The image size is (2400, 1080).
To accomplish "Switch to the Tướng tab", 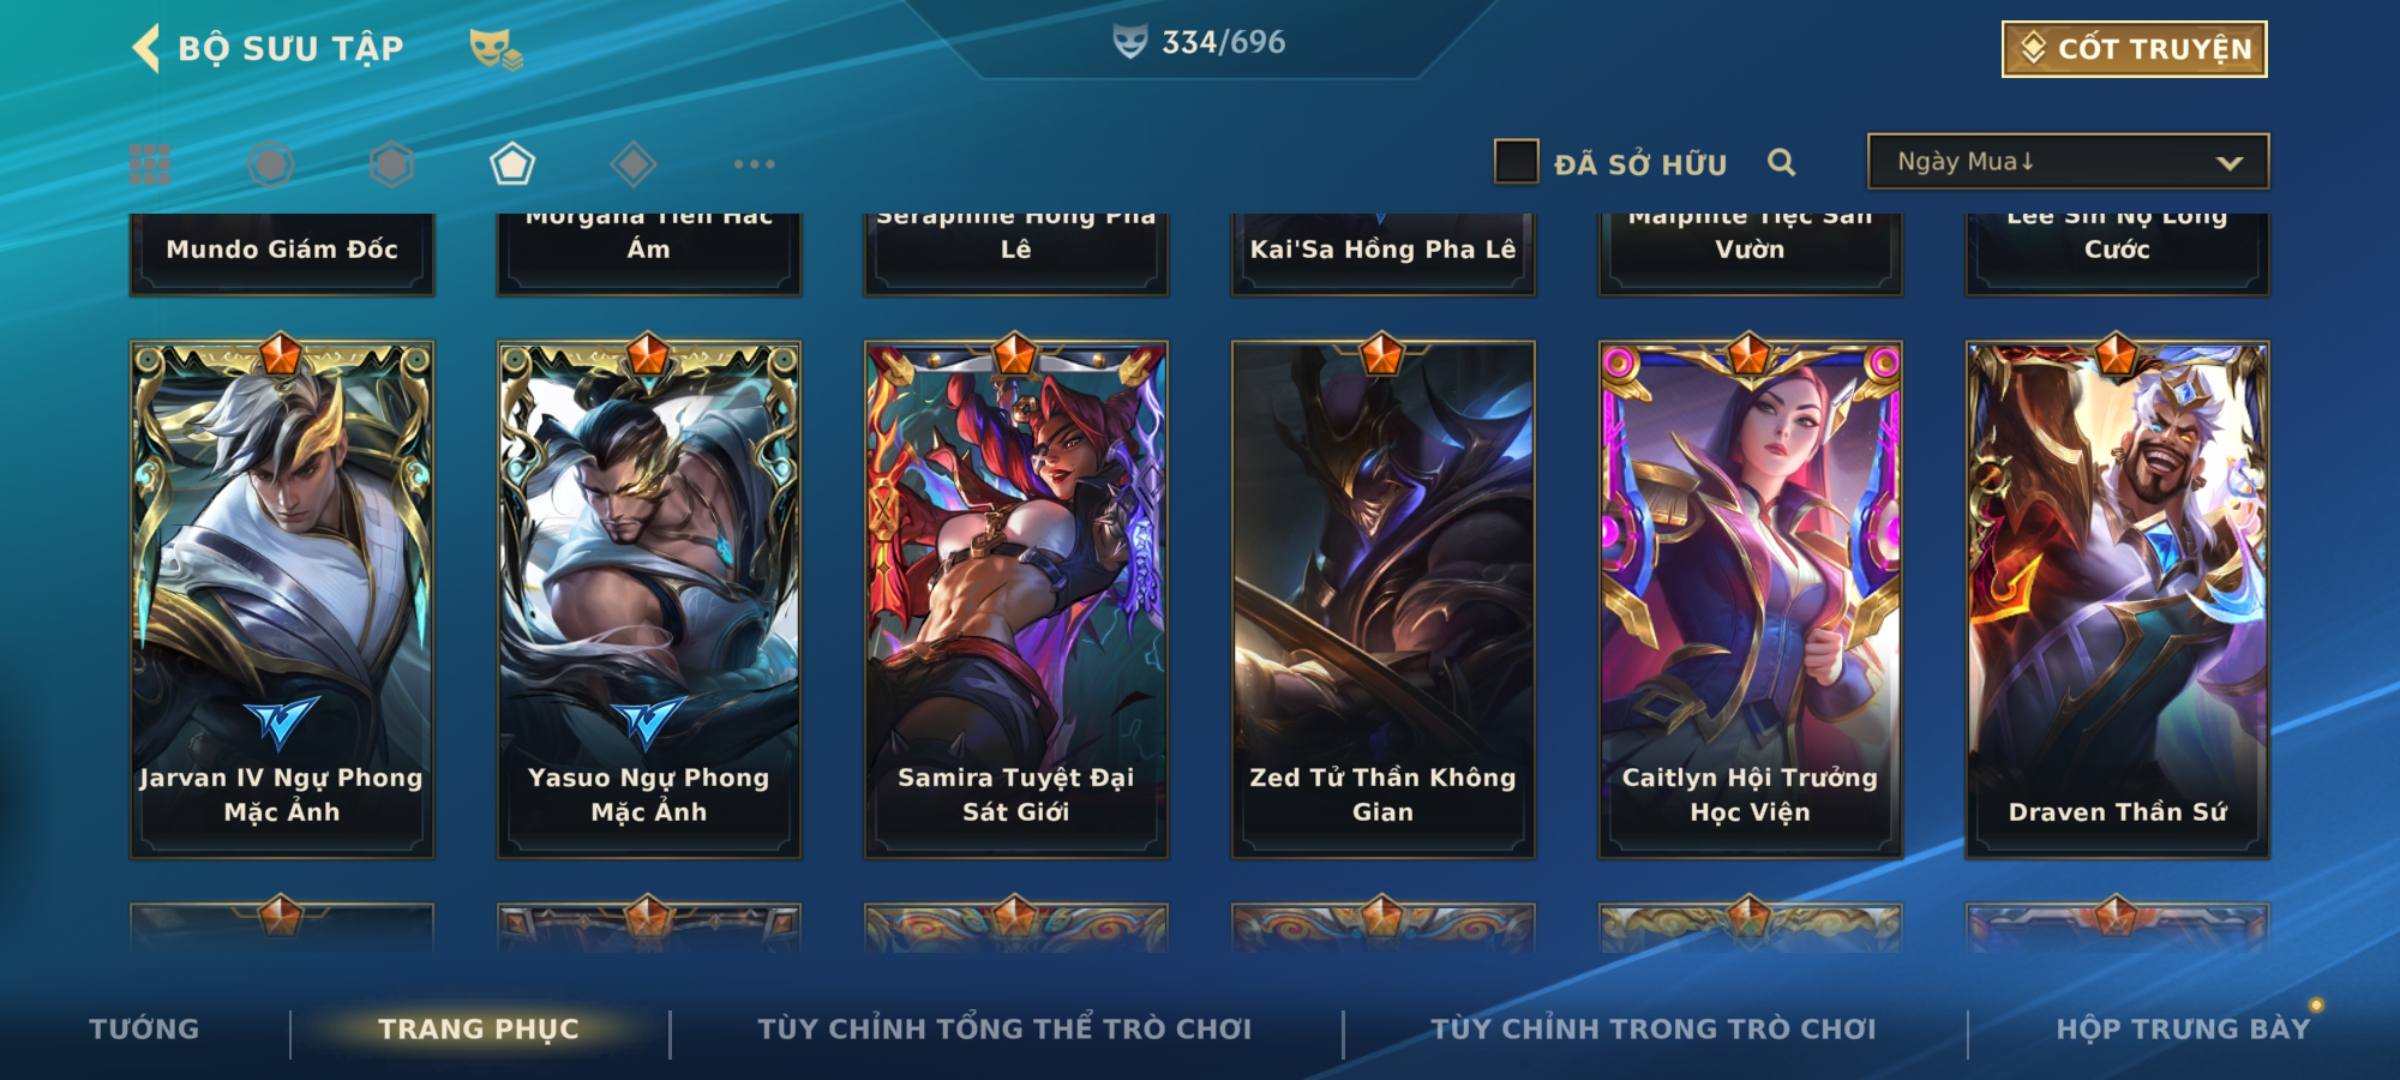I will point(144,1028).
